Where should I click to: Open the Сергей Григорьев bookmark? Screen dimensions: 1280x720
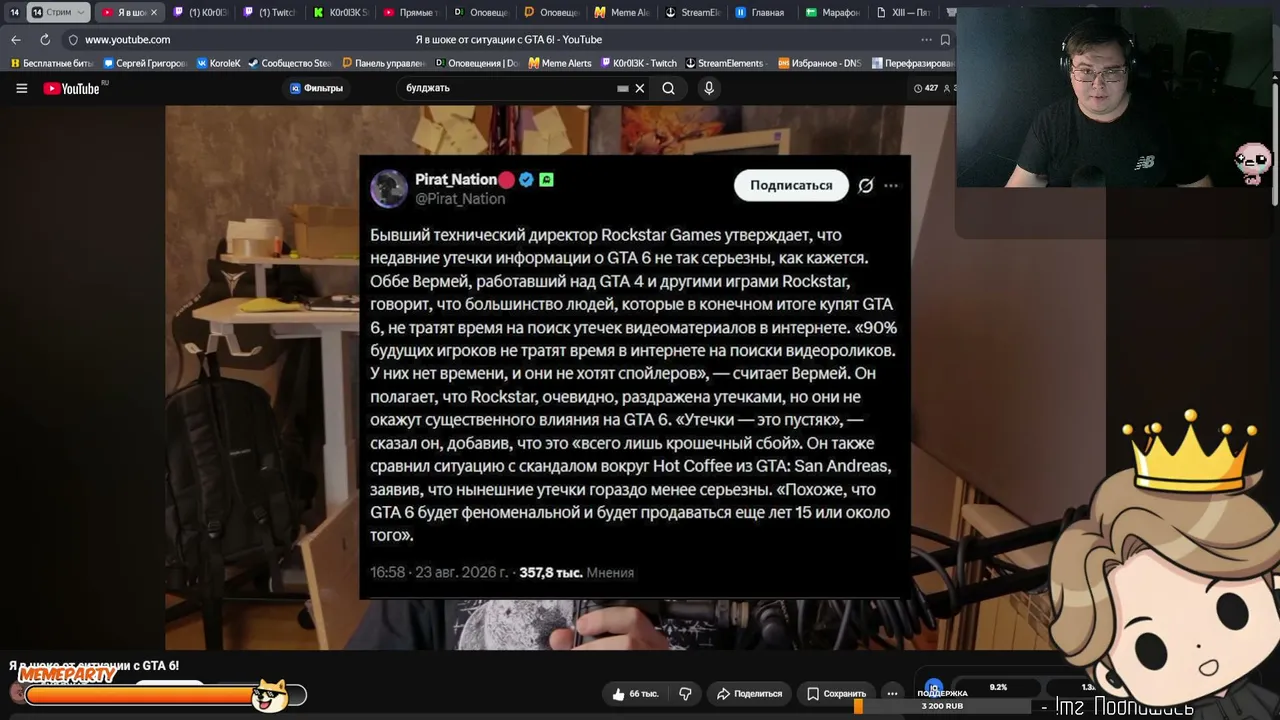pos(145,63)
